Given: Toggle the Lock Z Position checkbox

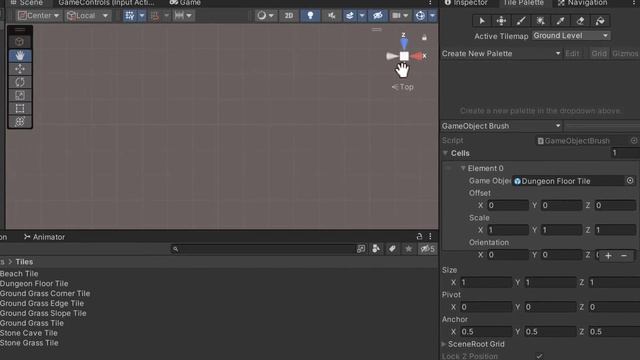Looking at the screenshot, I should pos(540,356).
